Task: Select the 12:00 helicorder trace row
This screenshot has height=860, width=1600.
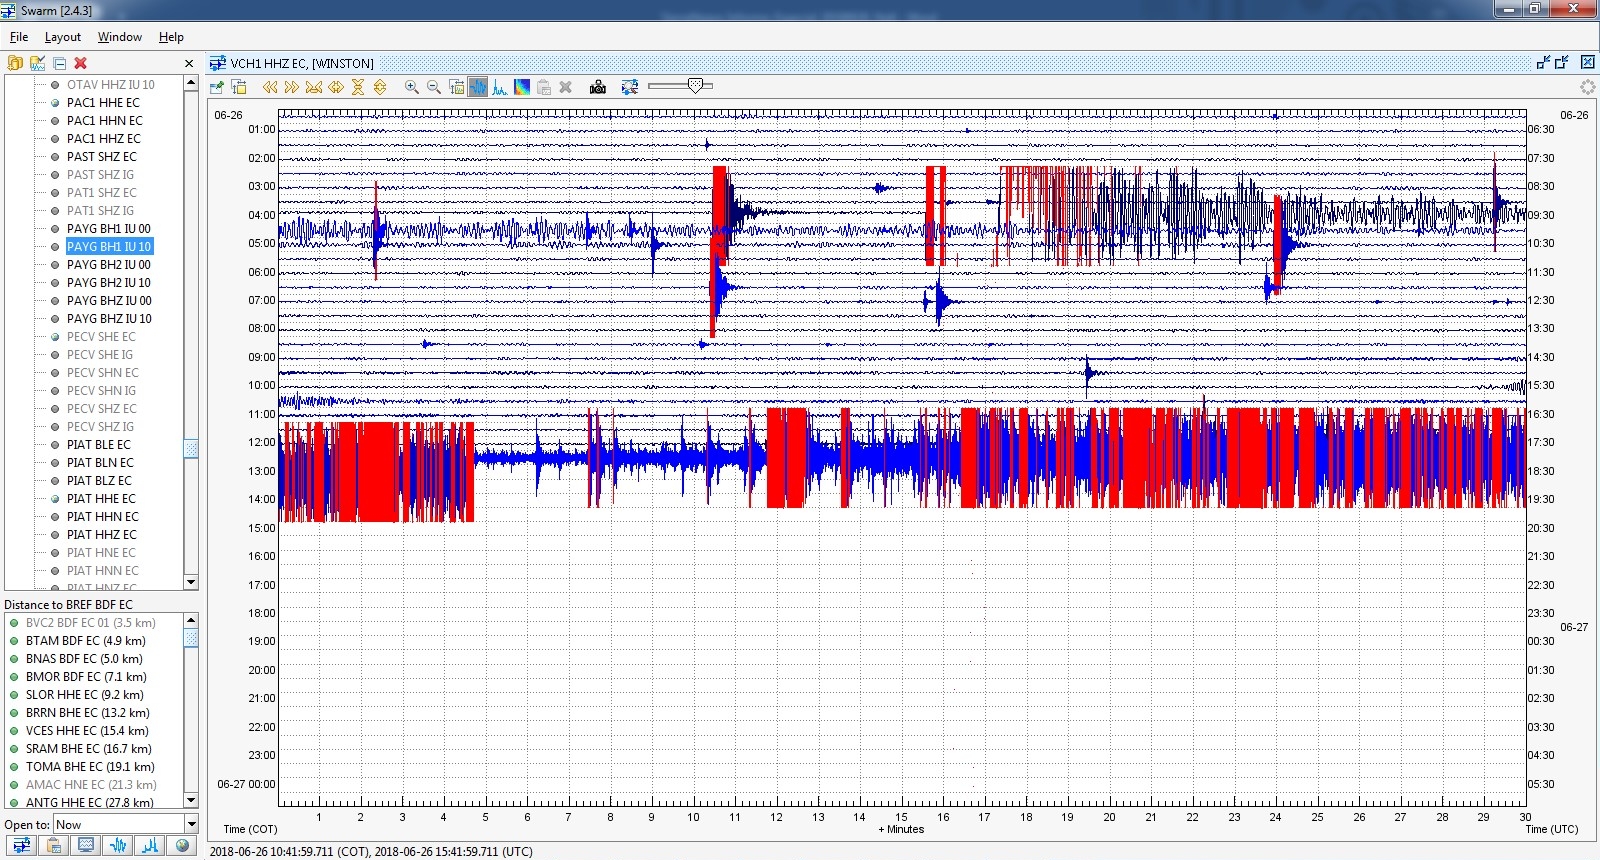Action: [x=902, y=442]
